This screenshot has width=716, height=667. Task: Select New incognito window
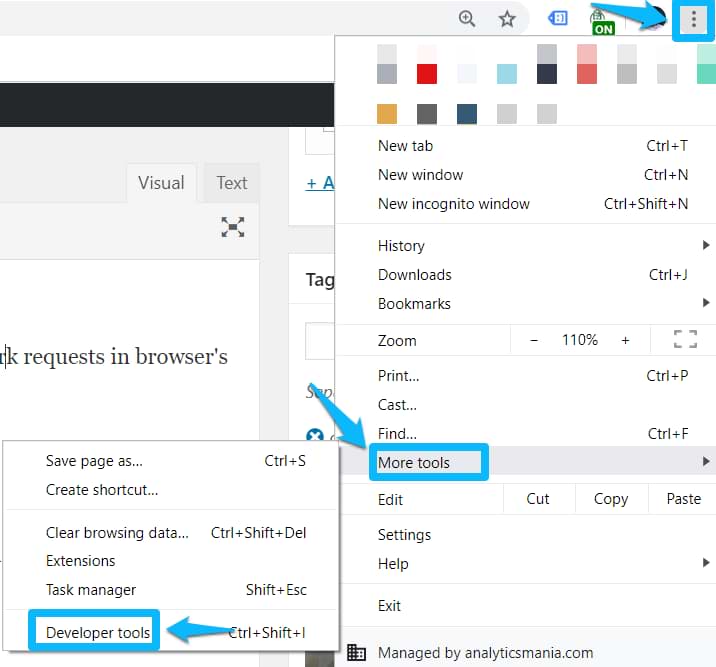click(453, 203)
